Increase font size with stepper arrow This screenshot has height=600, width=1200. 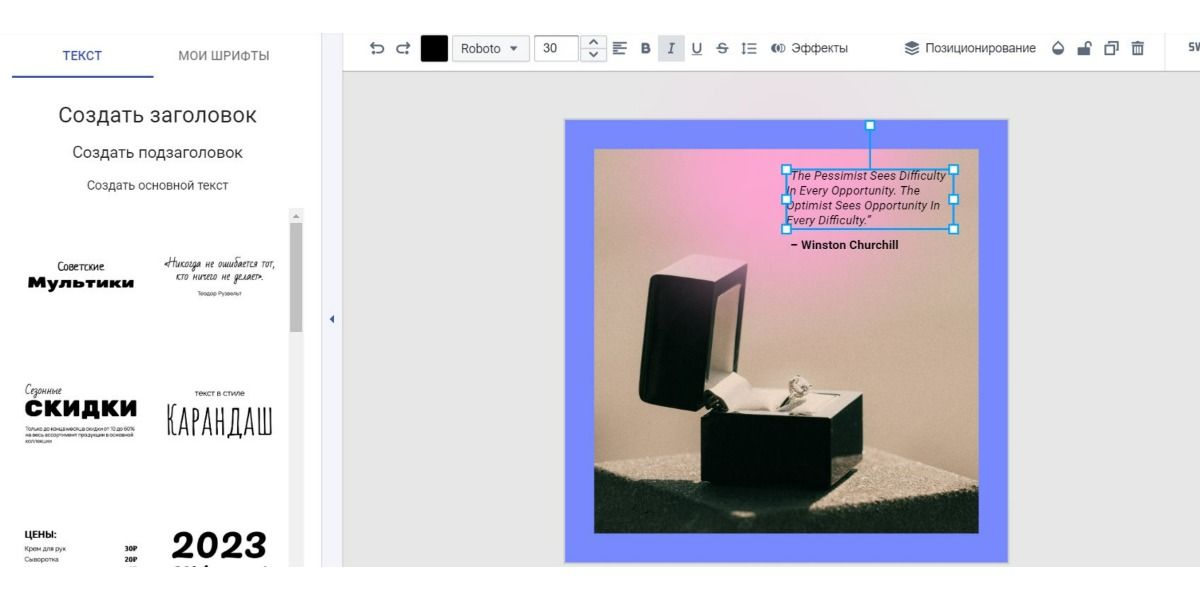point(593,42)
